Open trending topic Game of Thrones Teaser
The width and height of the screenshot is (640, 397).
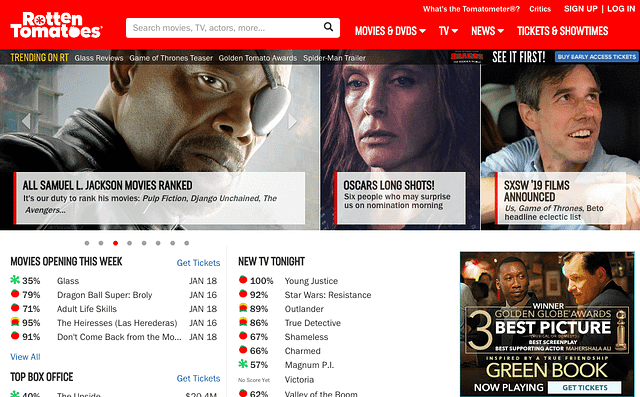(x=171, y=58)
